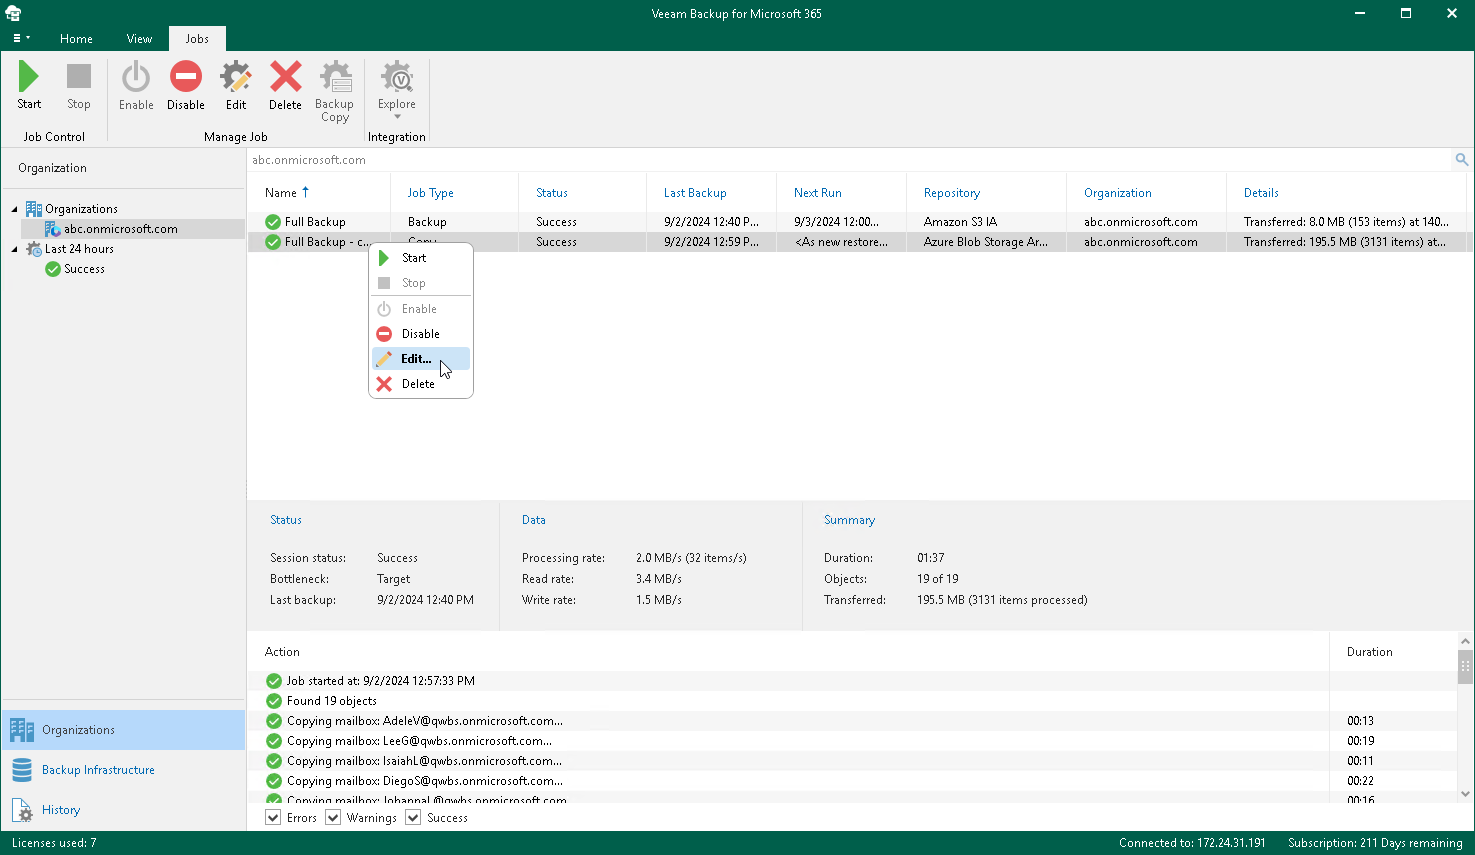Select the IsaiahL mailbox copy log row
Viewport: 1475px width, 855px height.
(x=853, y=761)
